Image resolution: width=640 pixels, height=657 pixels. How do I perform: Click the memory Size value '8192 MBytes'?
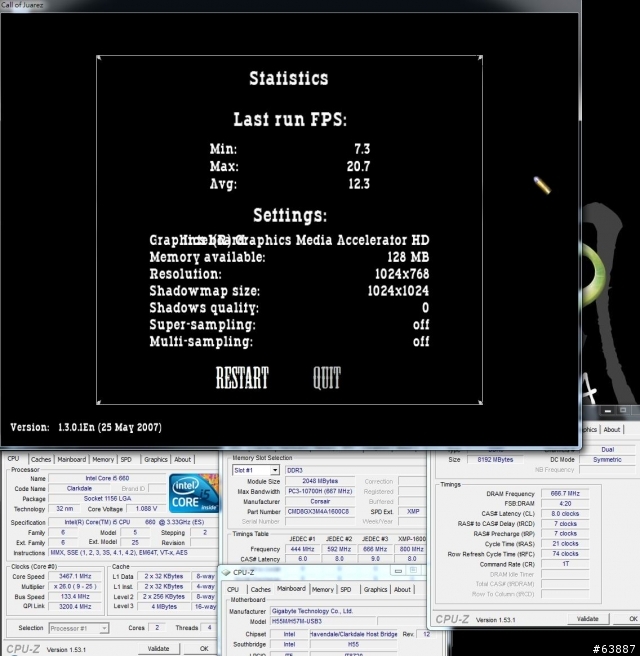point(495,460)
